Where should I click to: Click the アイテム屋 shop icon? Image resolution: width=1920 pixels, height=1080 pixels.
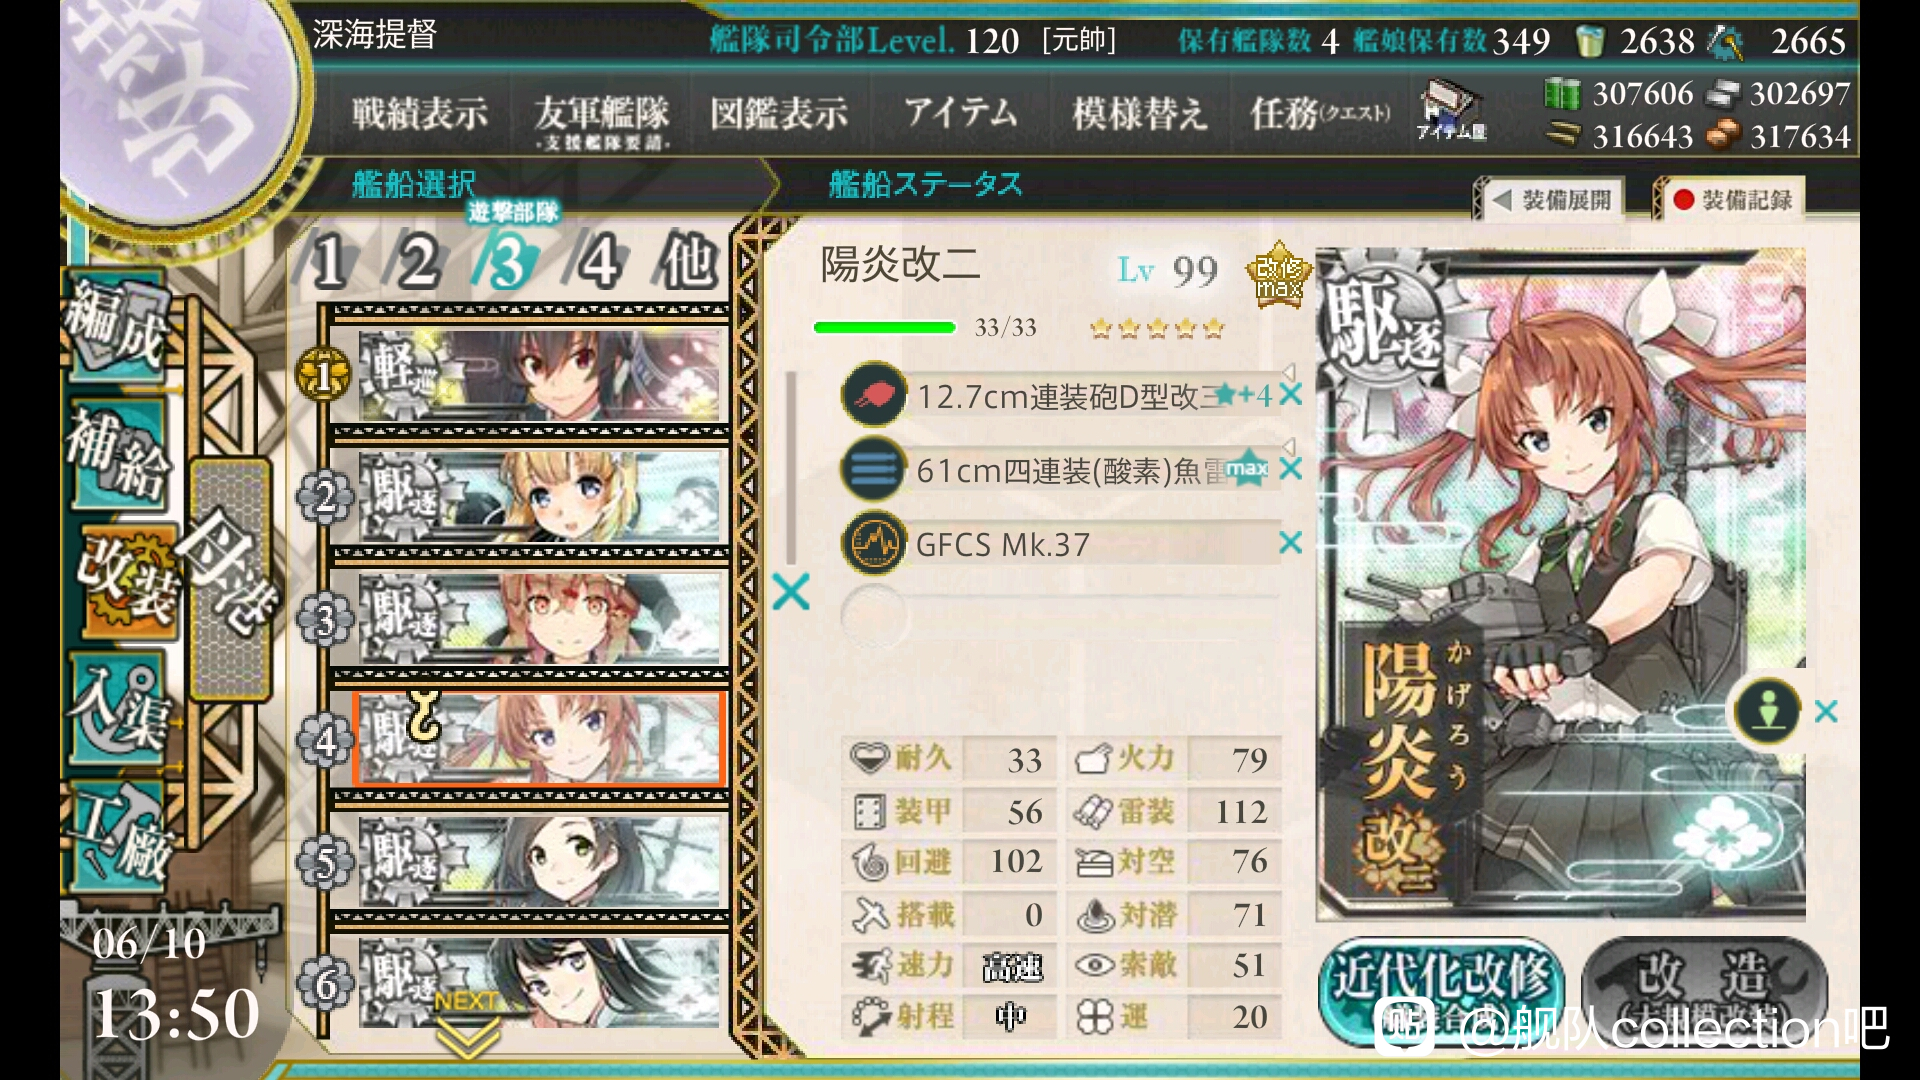tap(1451, 112)
